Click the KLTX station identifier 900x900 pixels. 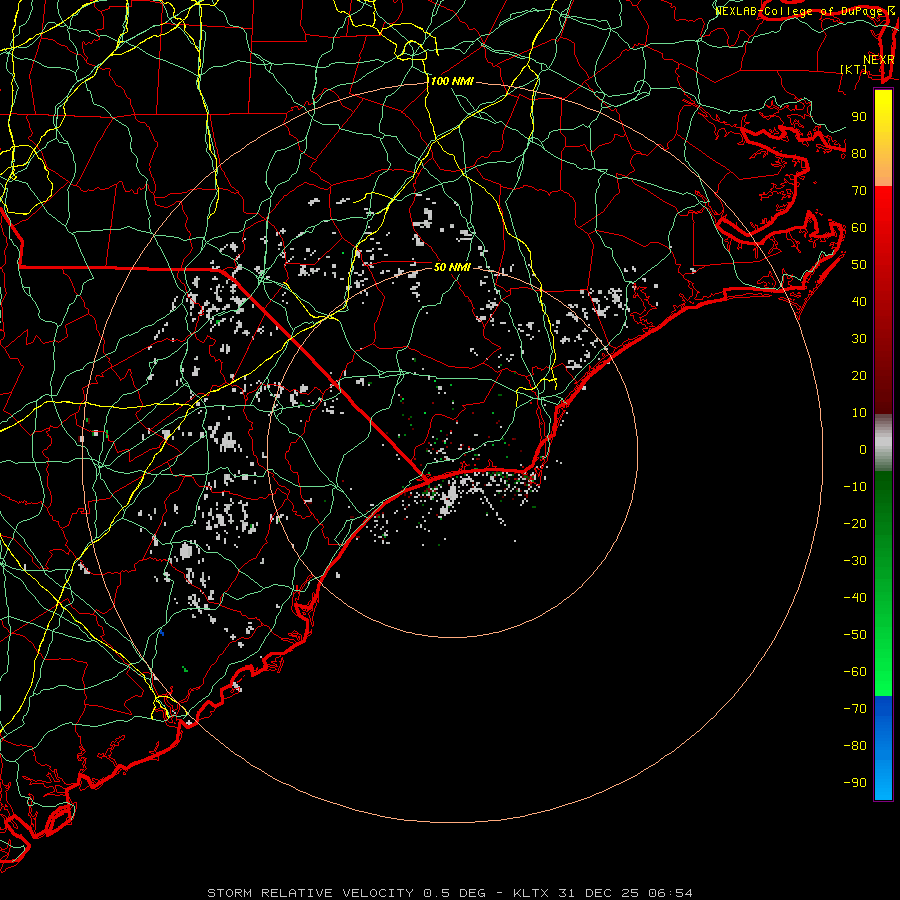[x=531, y=893]
